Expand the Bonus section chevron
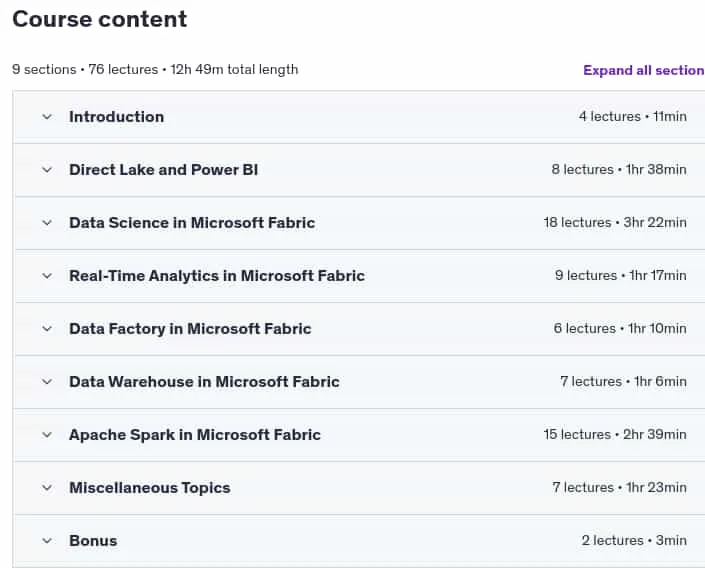This screenshot has width=705, height=568. [x=47, y=541]
